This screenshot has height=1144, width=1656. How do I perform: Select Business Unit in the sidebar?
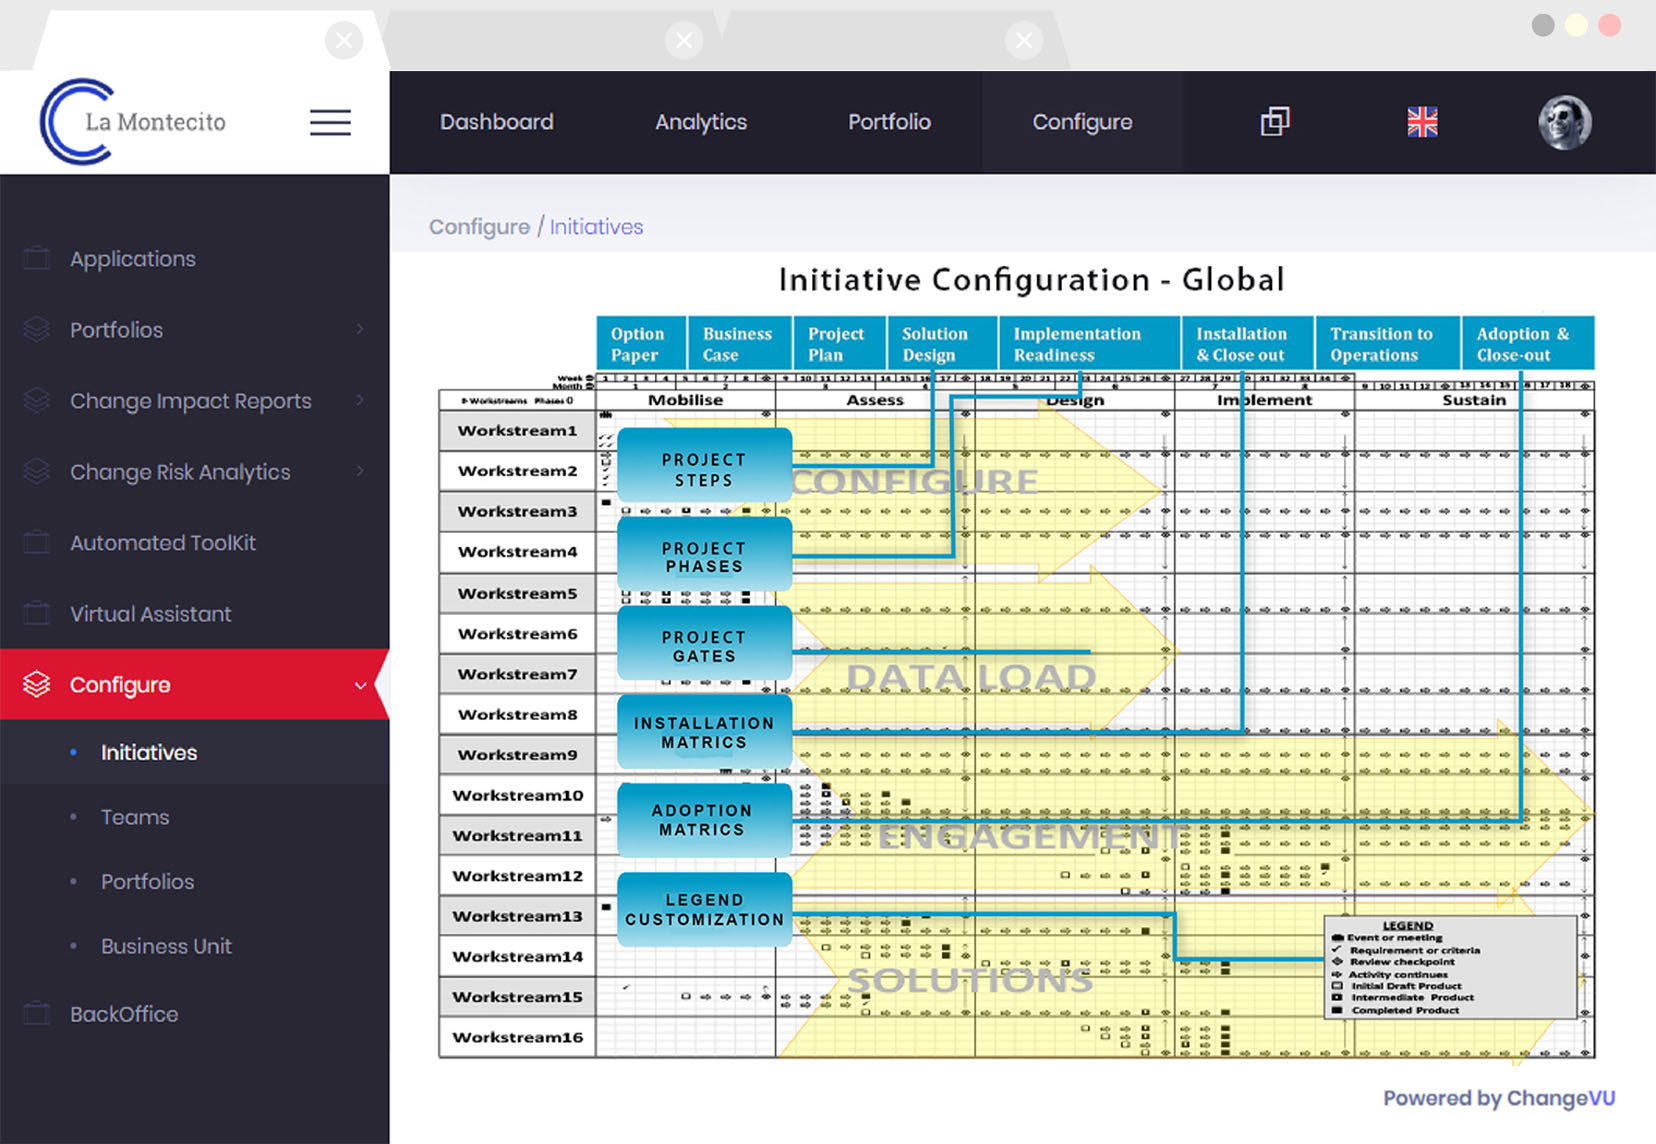[x=166, y=946]
